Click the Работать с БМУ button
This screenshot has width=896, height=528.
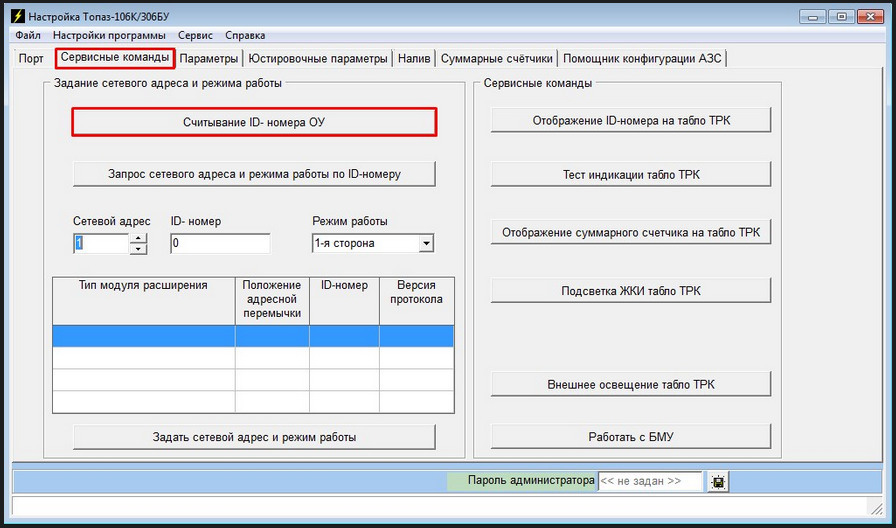coord(631,437)
